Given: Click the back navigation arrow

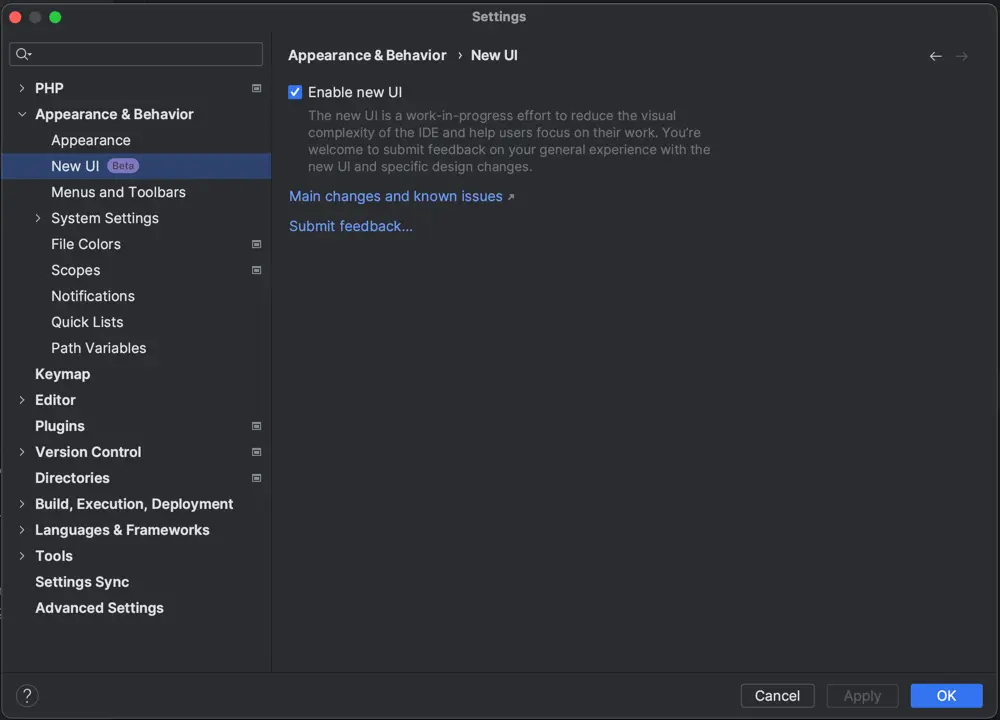Looking at the screenshot, I should pyautogui.click(x=935, y=56).
